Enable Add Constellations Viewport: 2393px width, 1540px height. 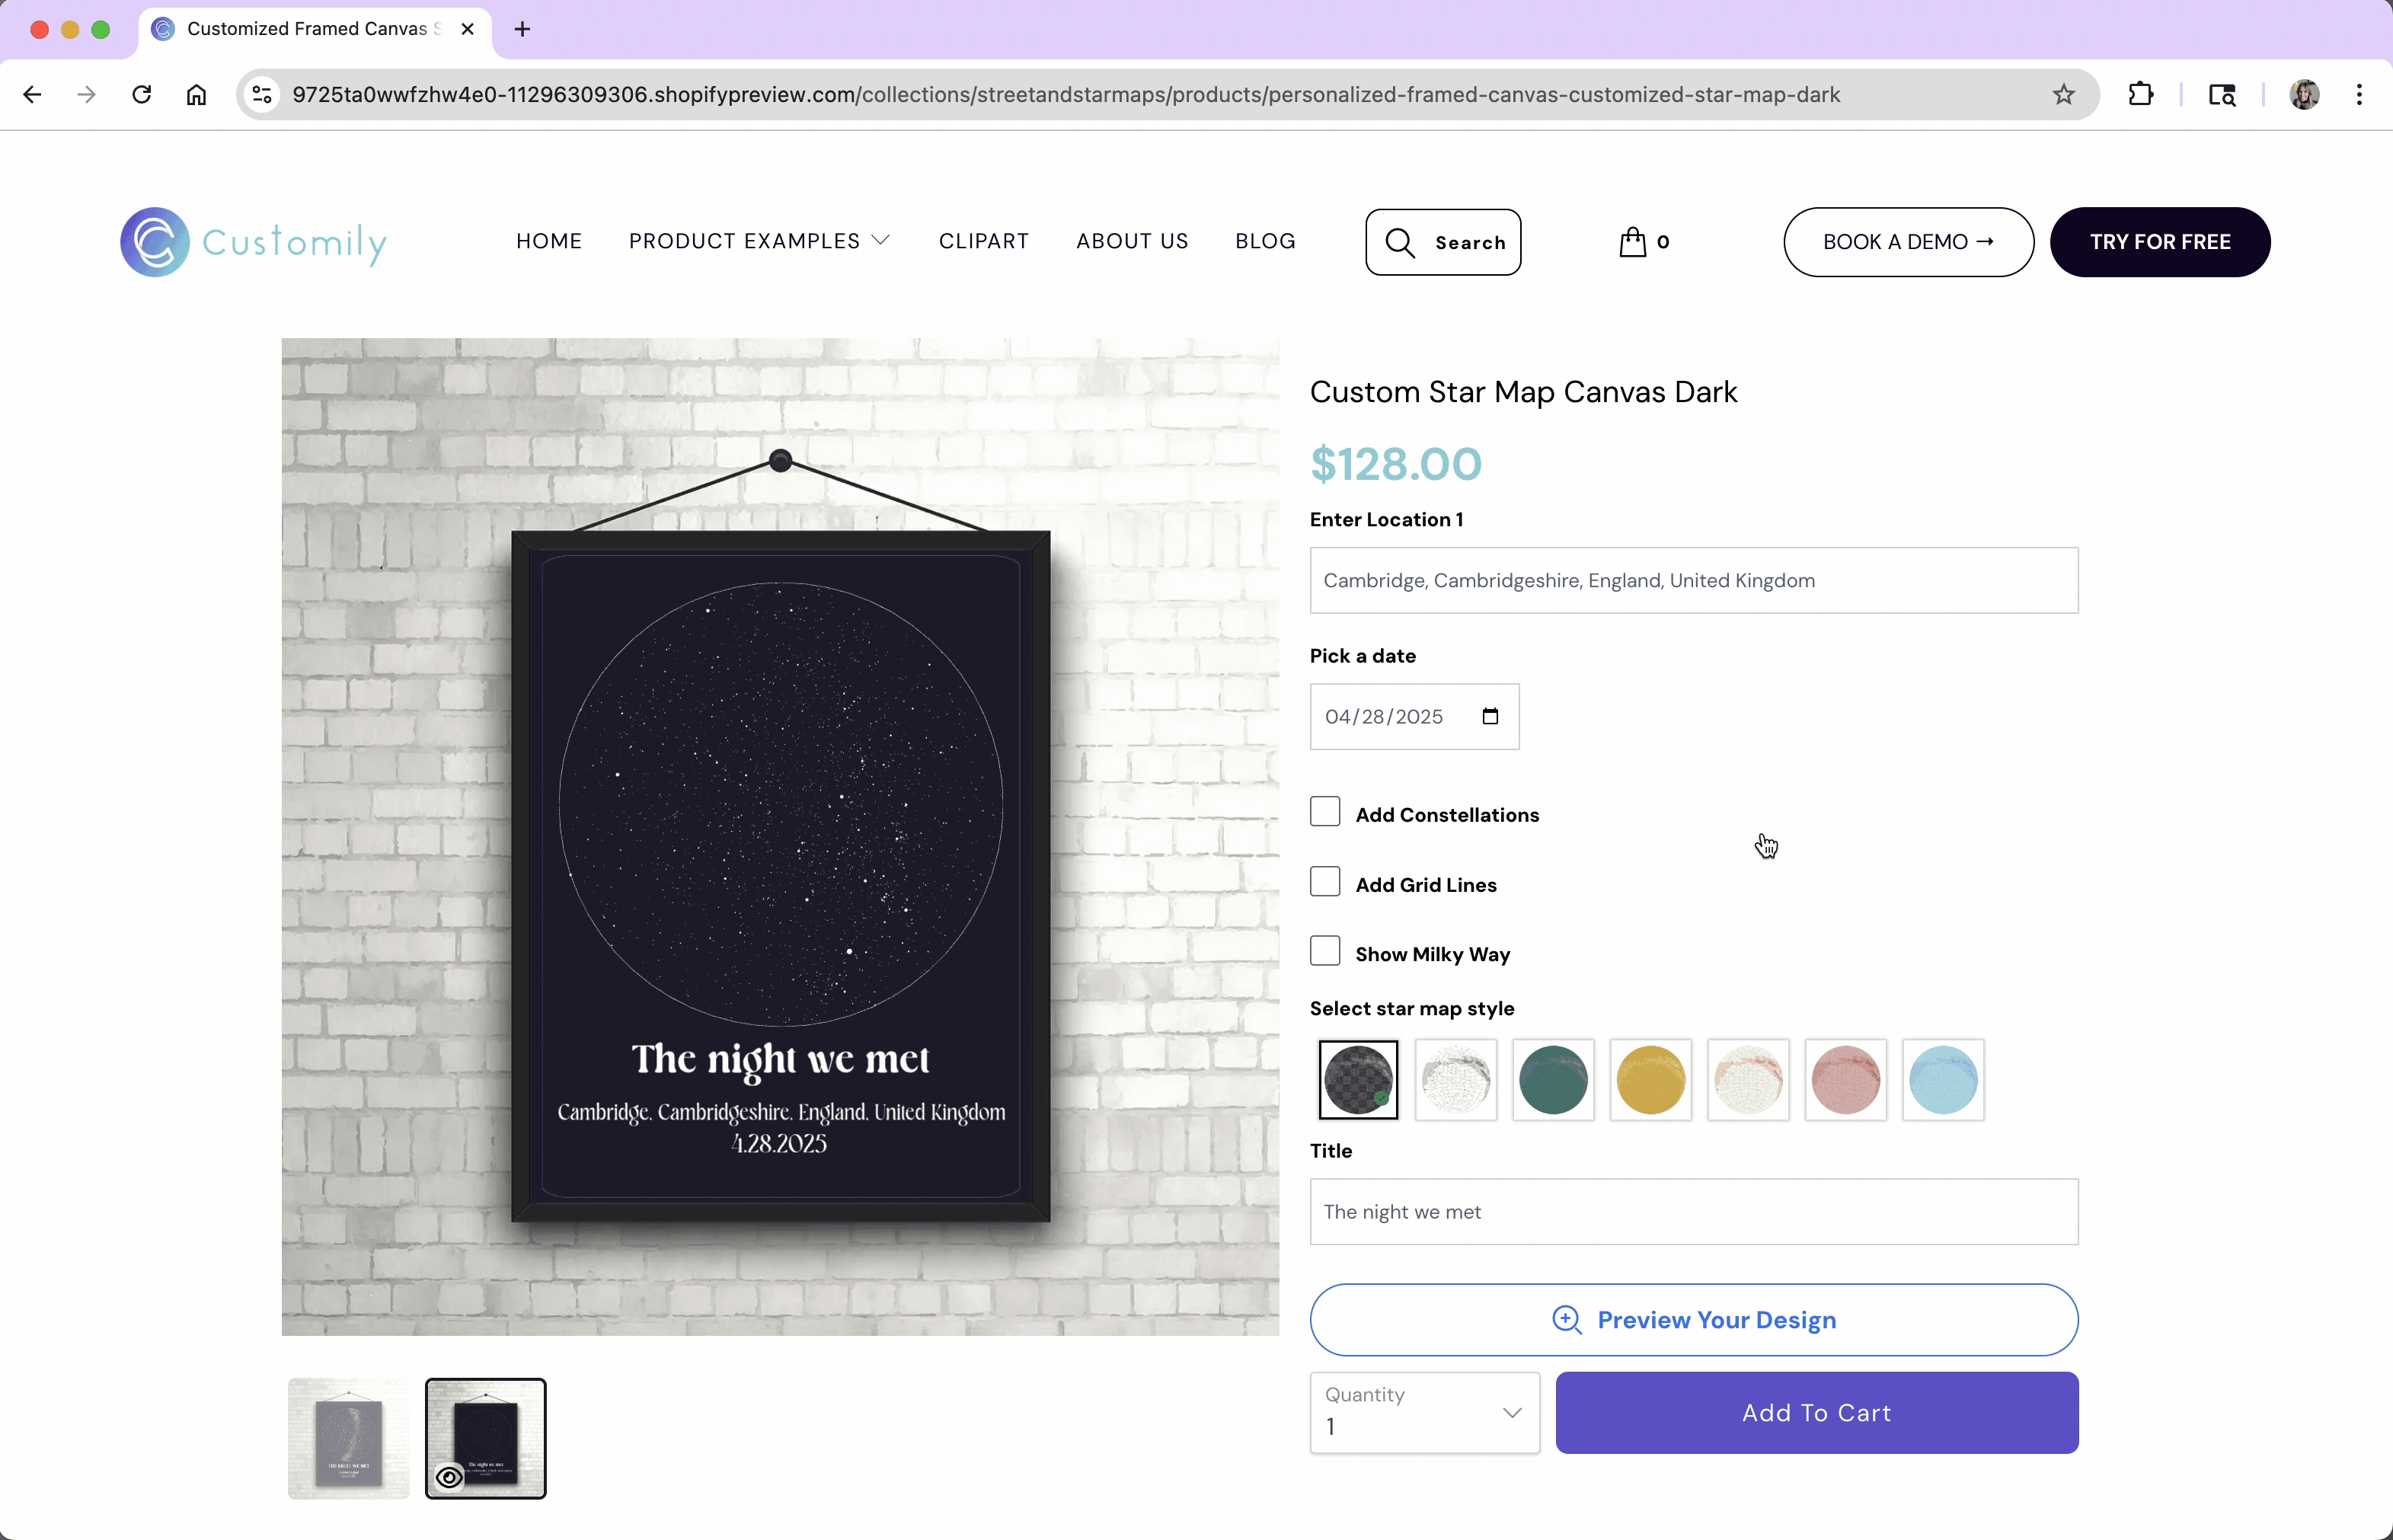point(1324,811)
